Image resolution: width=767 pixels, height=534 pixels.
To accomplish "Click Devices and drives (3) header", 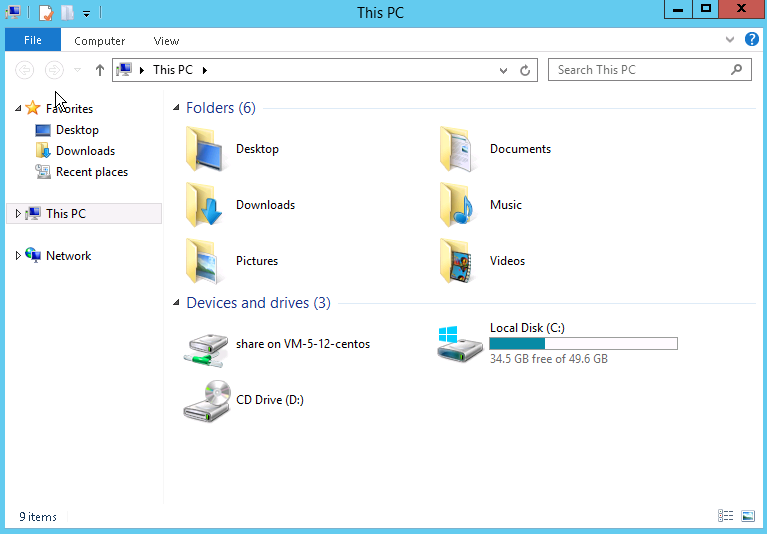I will click(258, 303).
